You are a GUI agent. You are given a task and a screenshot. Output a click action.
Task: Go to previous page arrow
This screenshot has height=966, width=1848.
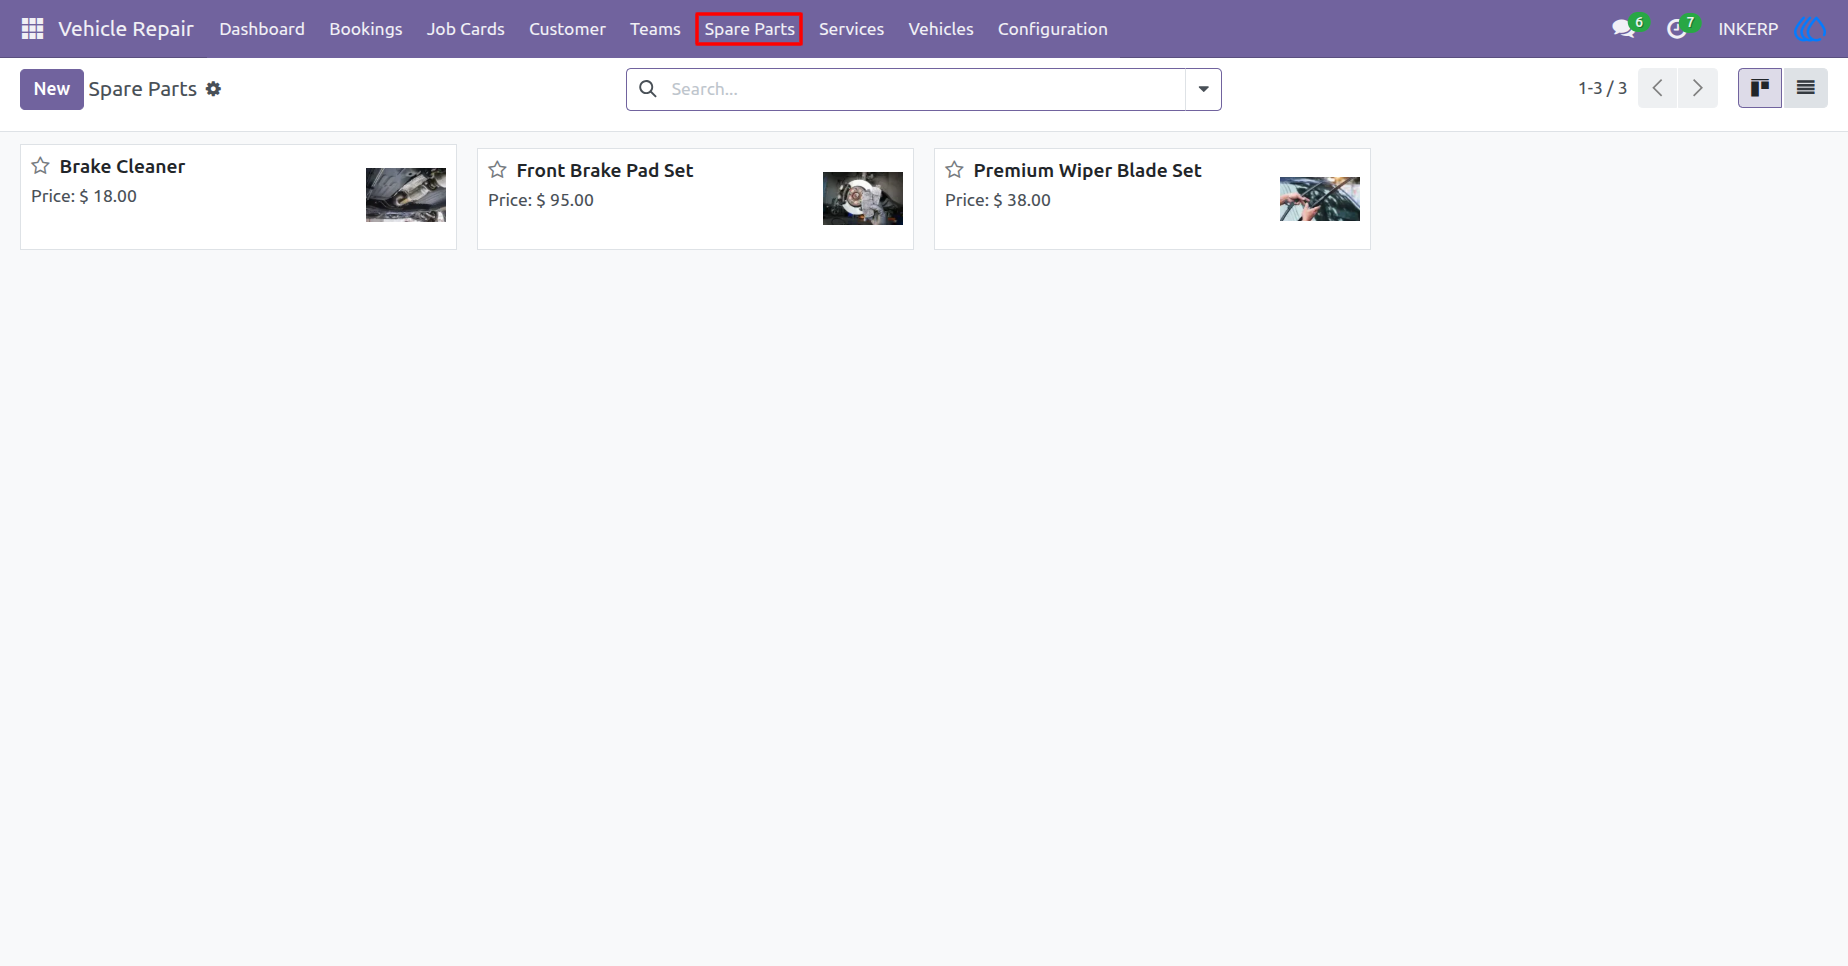(x=1658, y=88)
